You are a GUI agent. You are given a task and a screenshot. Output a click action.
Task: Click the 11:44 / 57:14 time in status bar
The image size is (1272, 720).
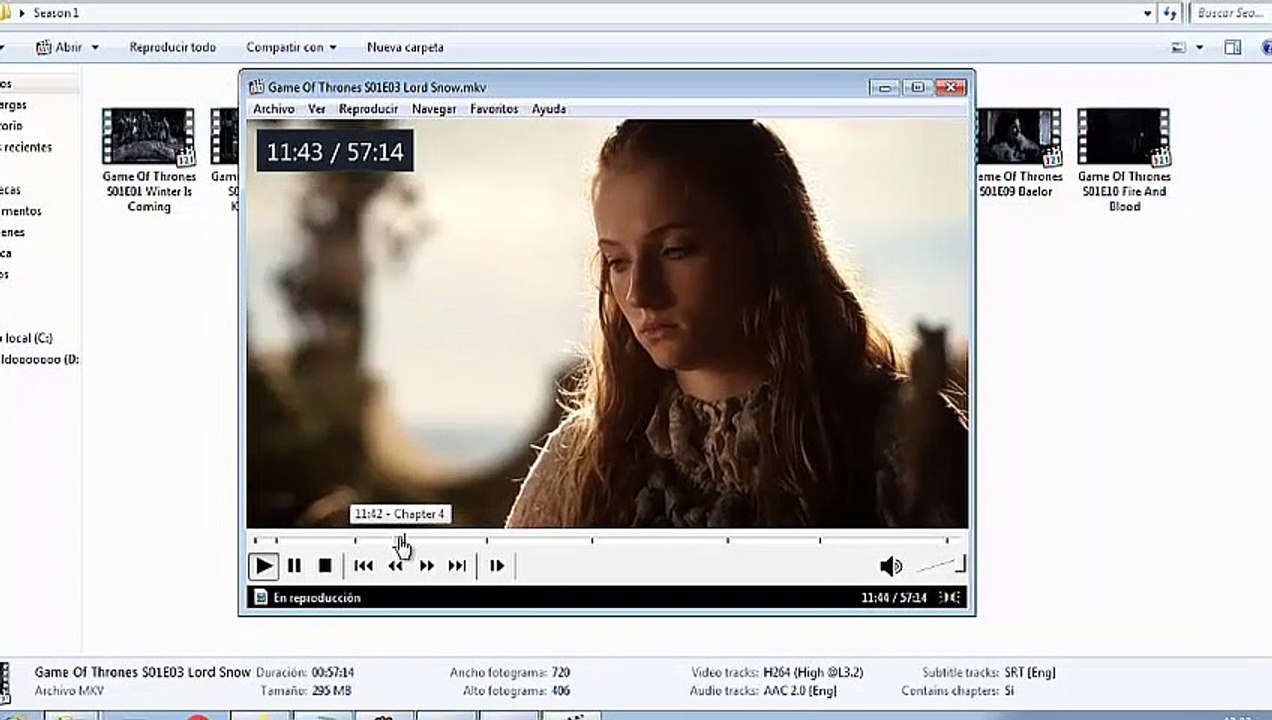click(893, 598)
